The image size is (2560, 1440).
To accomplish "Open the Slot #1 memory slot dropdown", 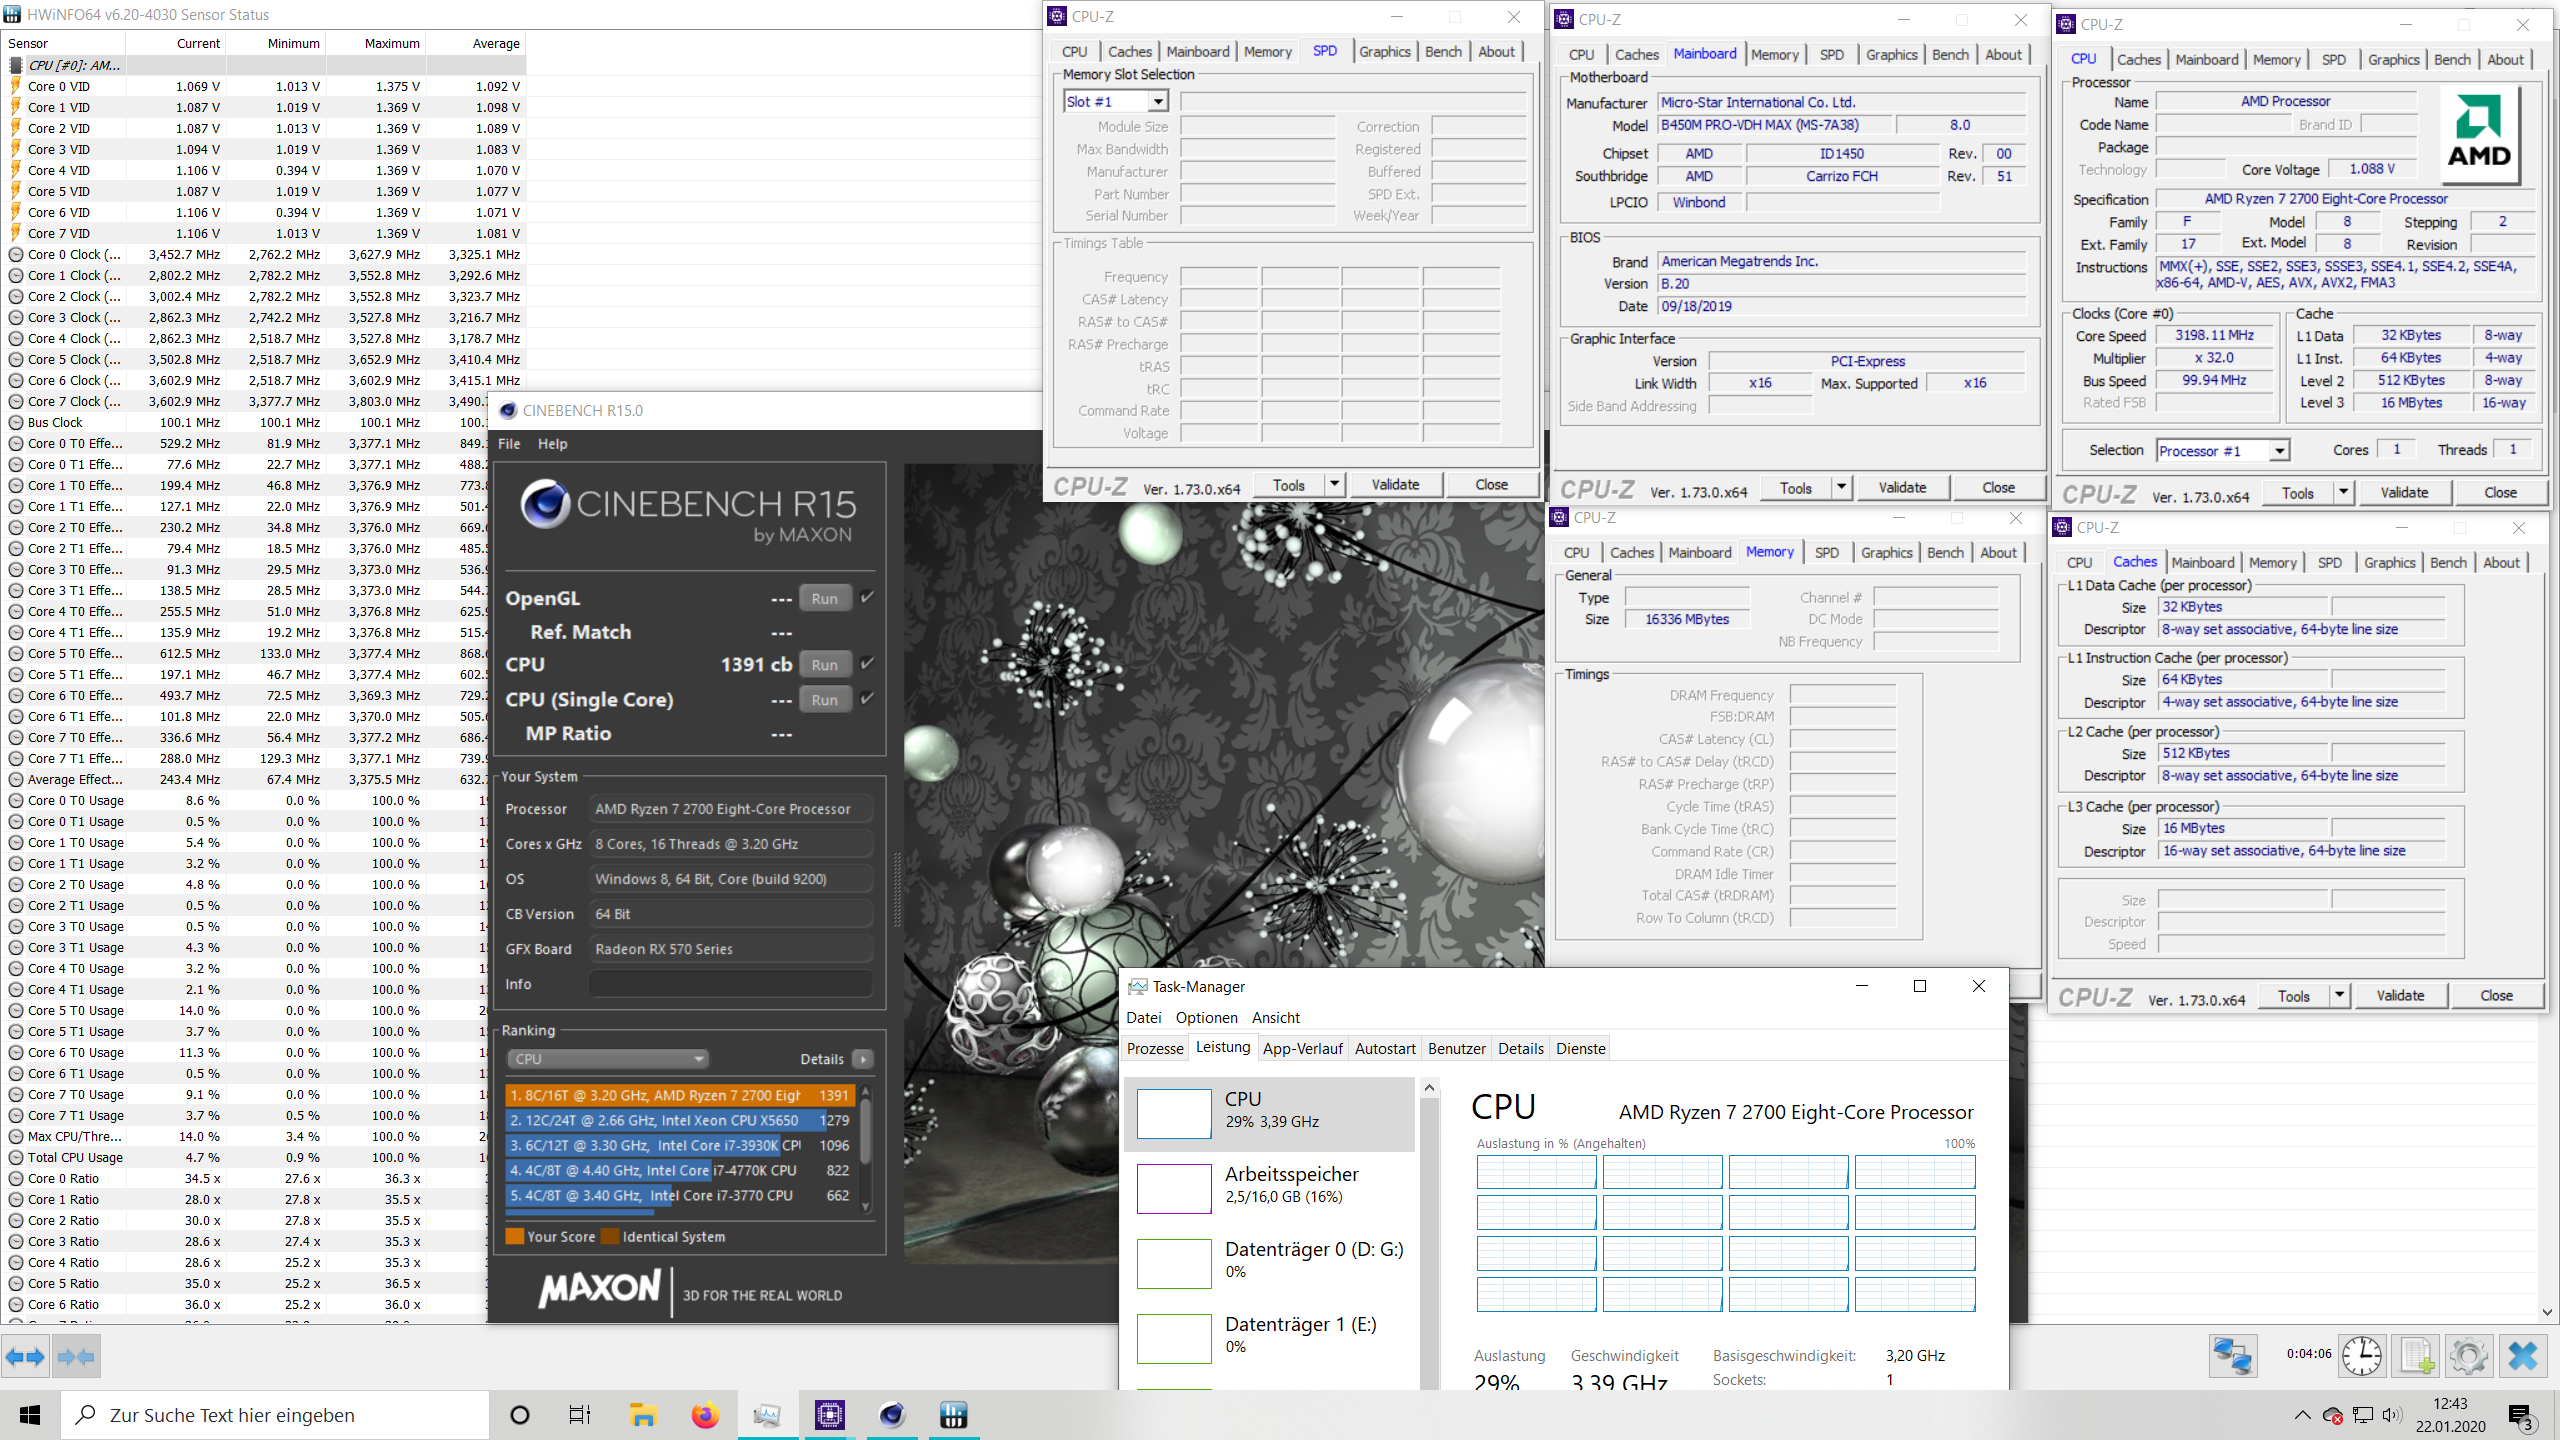I will point(1158,101).
